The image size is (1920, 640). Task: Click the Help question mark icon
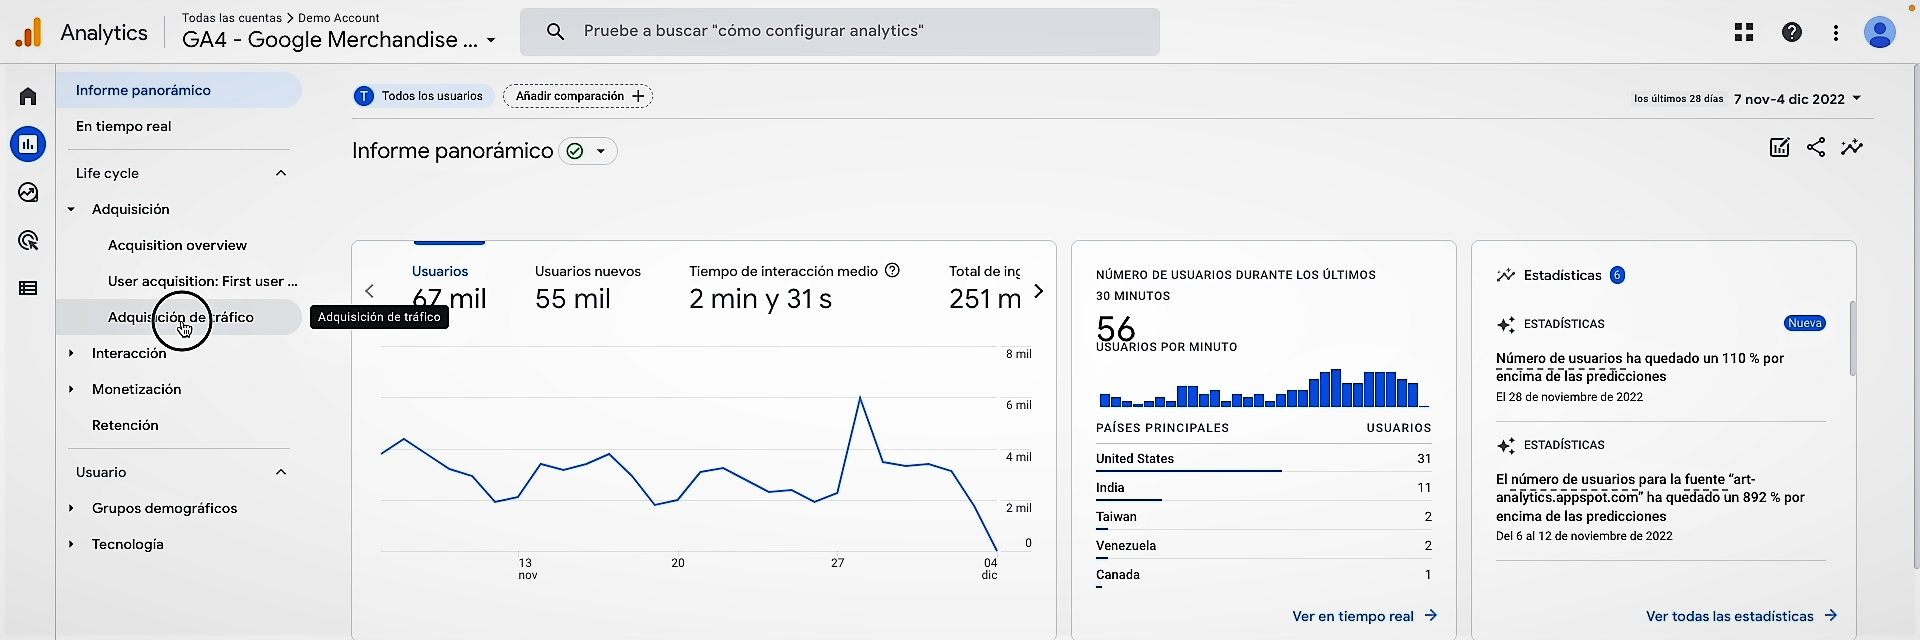pos(1792,33)
